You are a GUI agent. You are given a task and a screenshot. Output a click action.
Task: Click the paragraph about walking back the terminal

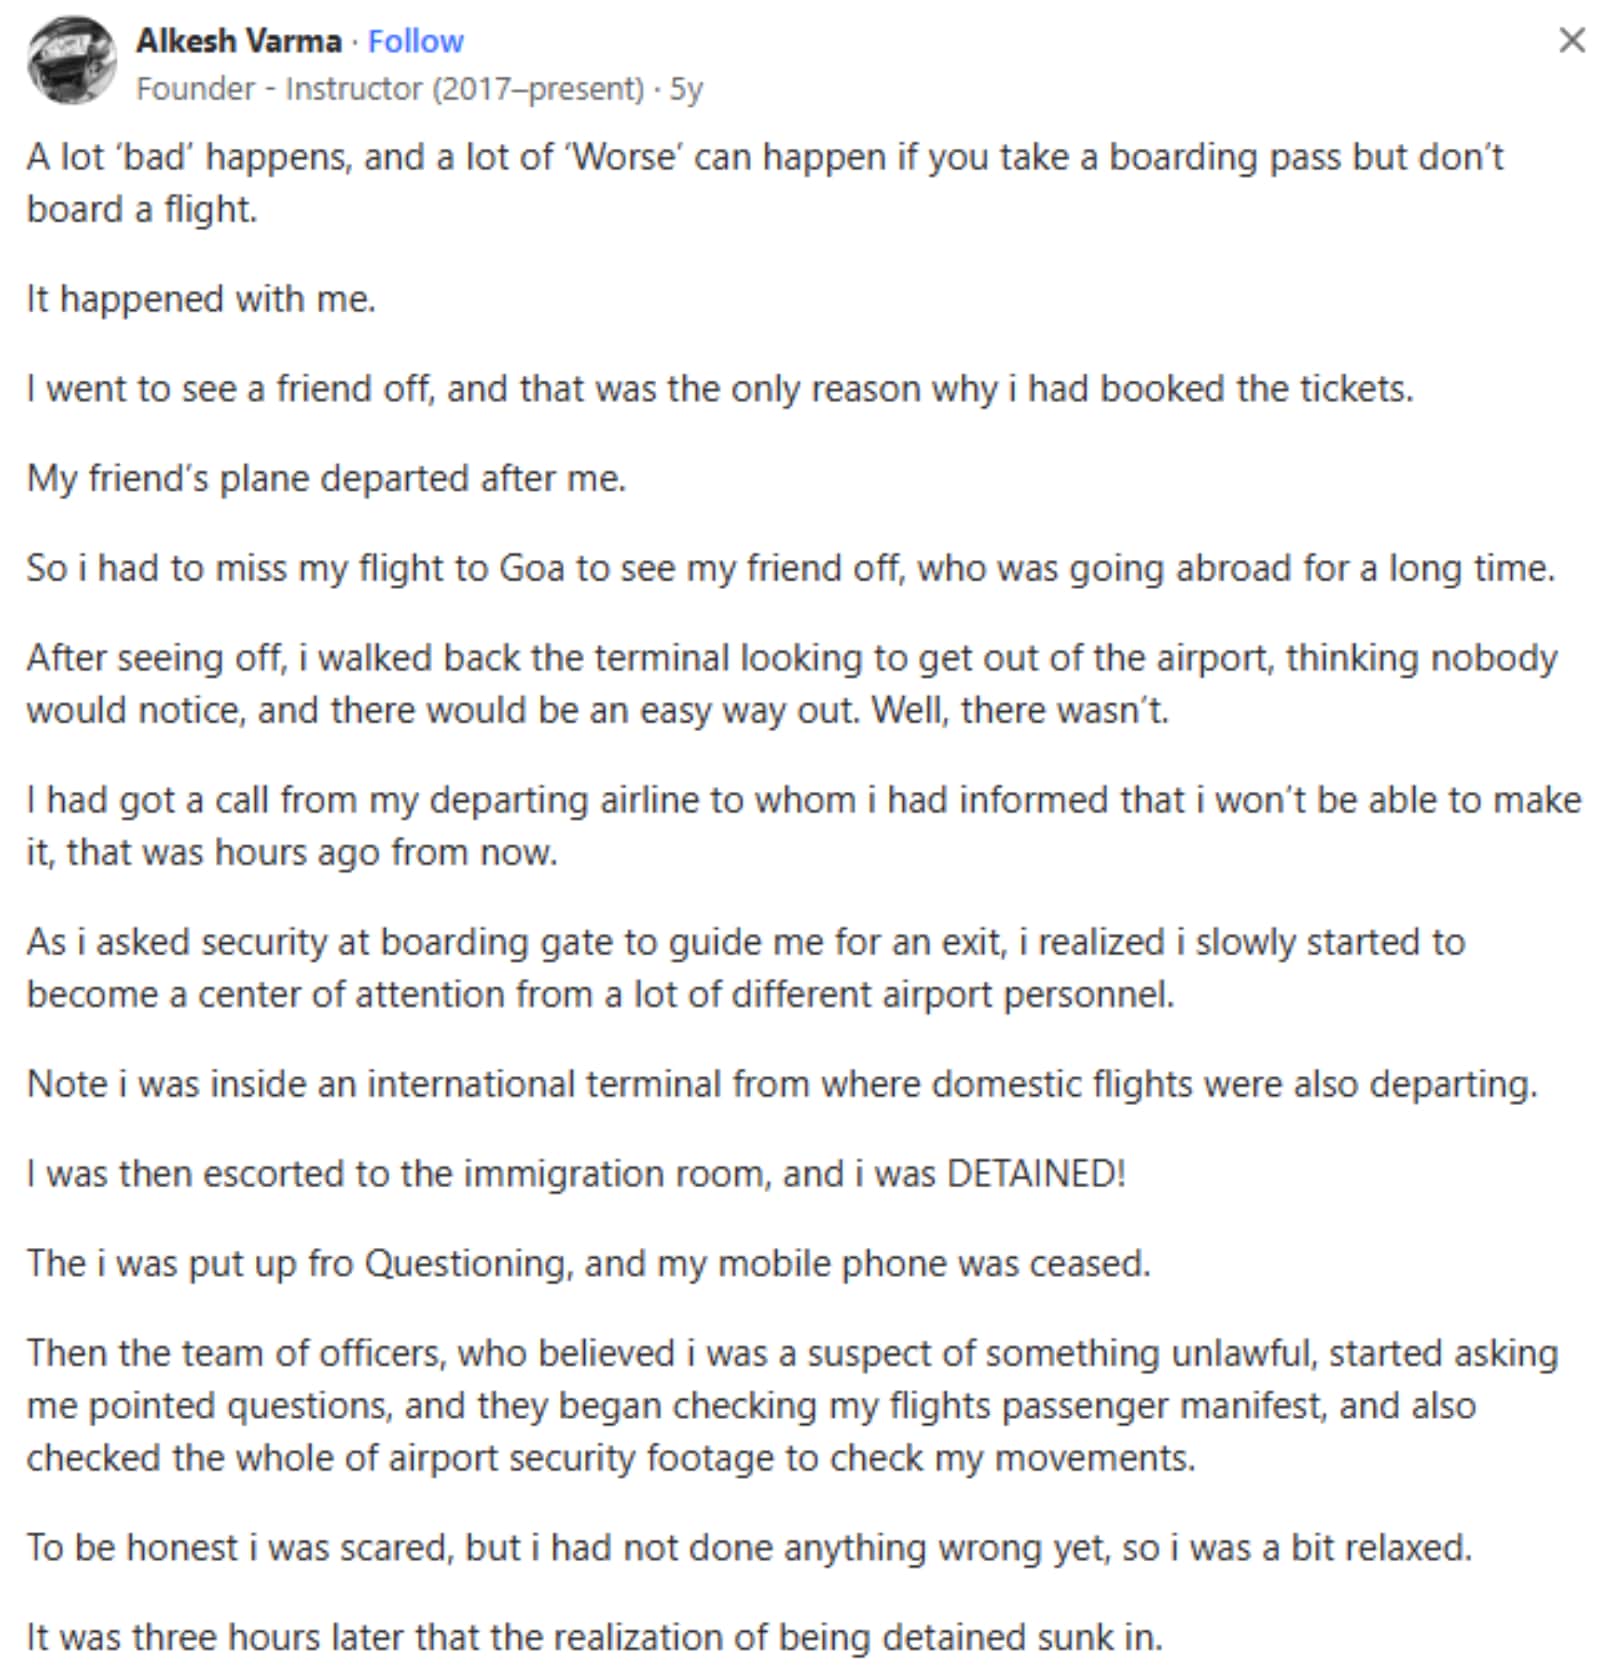[x=790, y=683]
